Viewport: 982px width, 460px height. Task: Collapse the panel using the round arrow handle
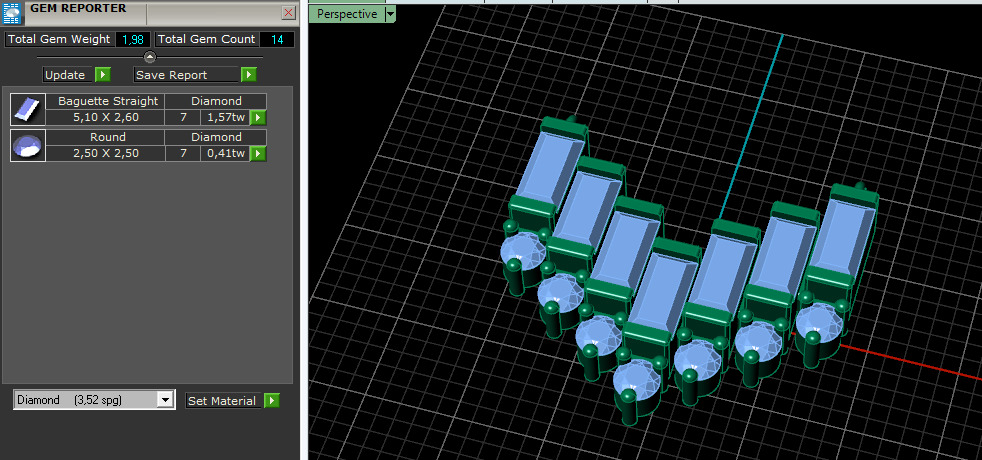pos(150,57)
